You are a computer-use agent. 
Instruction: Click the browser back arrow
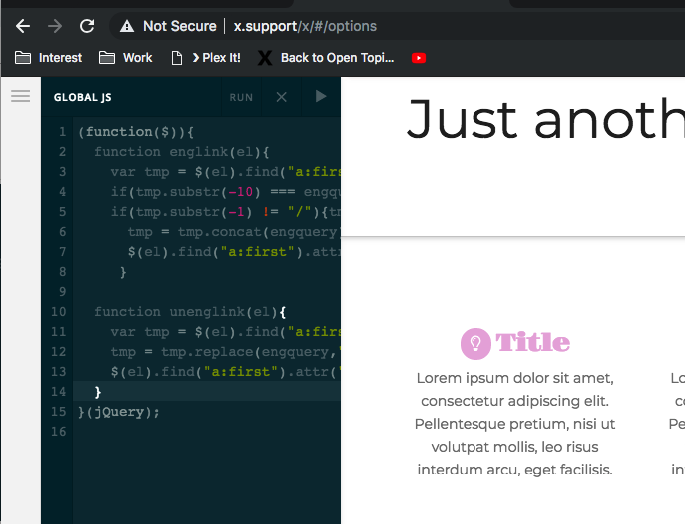[23, 26]
